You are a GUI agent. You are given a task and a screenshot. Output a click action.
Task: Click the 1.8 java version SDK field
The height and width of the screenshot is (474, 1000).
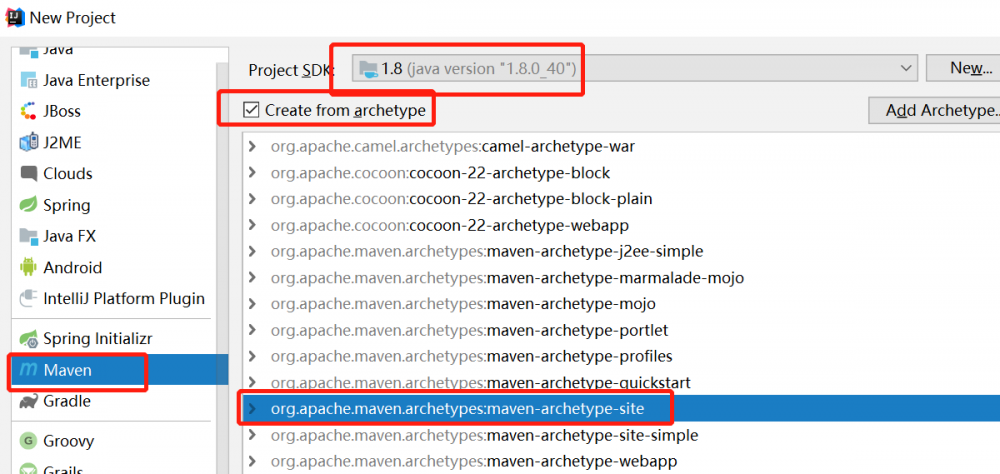(x=635, y=68)
